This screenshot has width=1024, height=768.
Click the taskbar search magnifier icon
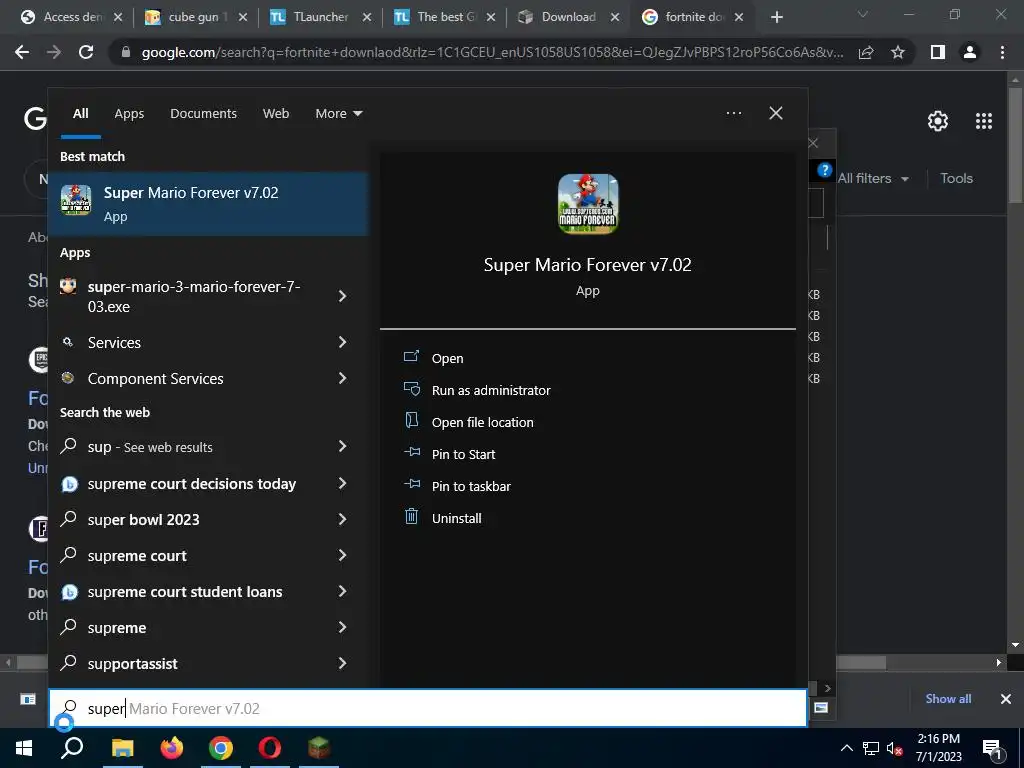(x=72, y=748)
